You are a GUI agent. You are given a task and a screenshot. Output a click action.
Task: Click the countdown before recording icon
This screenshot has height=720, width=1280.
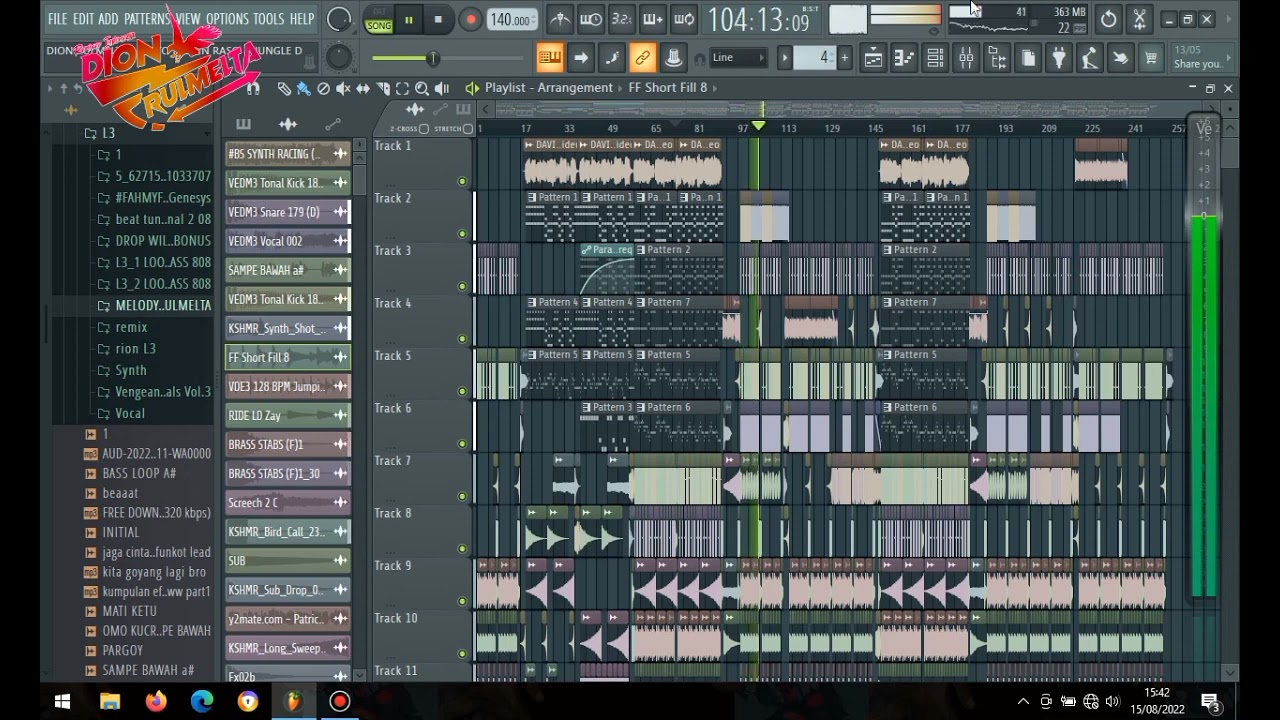pos(622,19)
